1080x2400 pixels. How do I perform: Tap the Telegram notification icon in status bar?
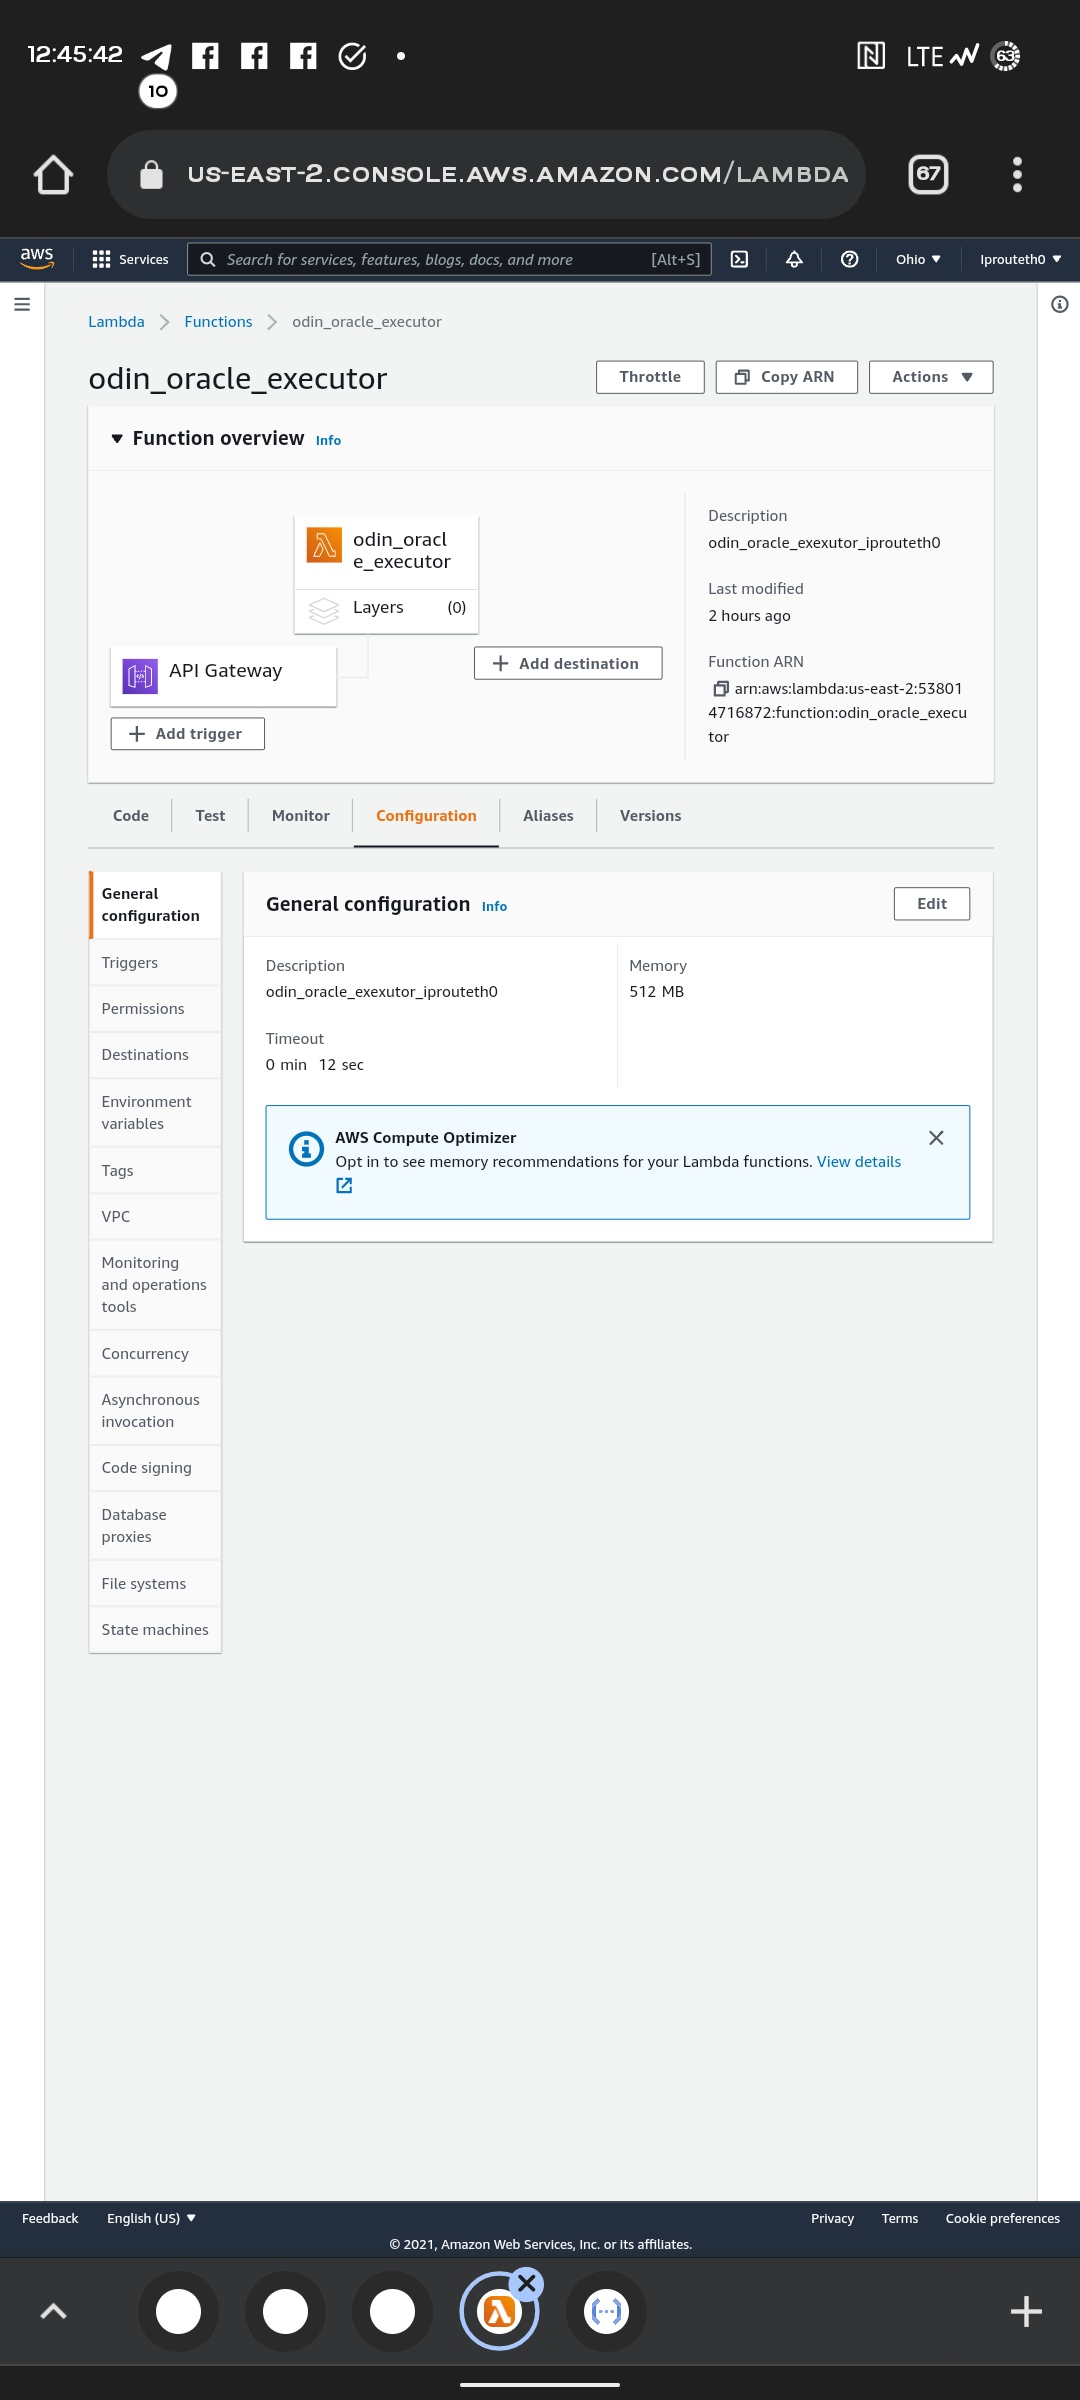pos(156,56)
